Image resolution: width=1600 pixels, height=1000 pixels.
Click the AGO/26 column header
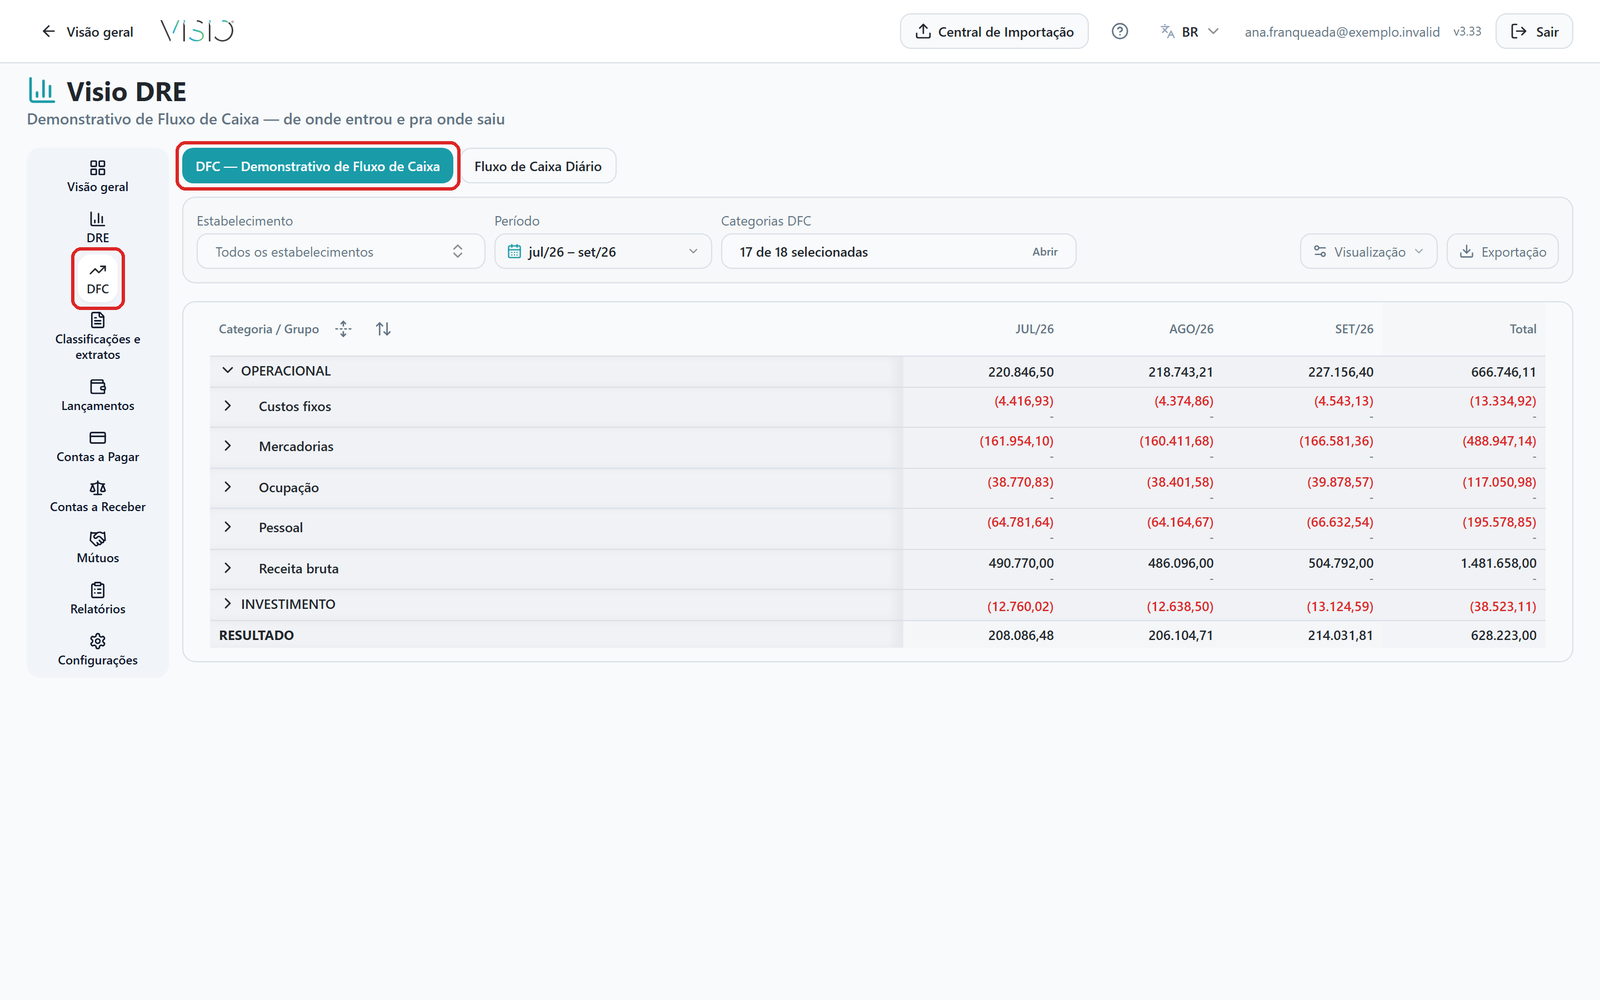[x=1191, y=329]
